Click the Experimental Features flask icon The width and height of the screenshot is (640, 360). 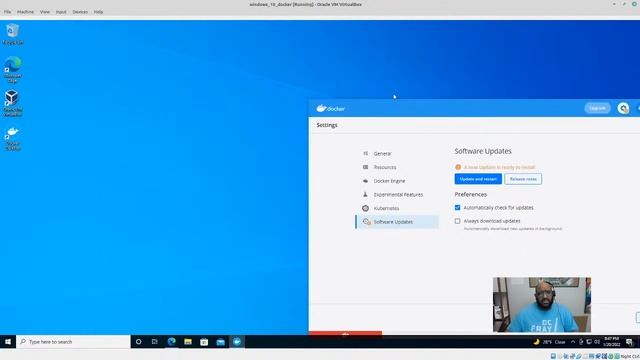click(x=365, y=194)
